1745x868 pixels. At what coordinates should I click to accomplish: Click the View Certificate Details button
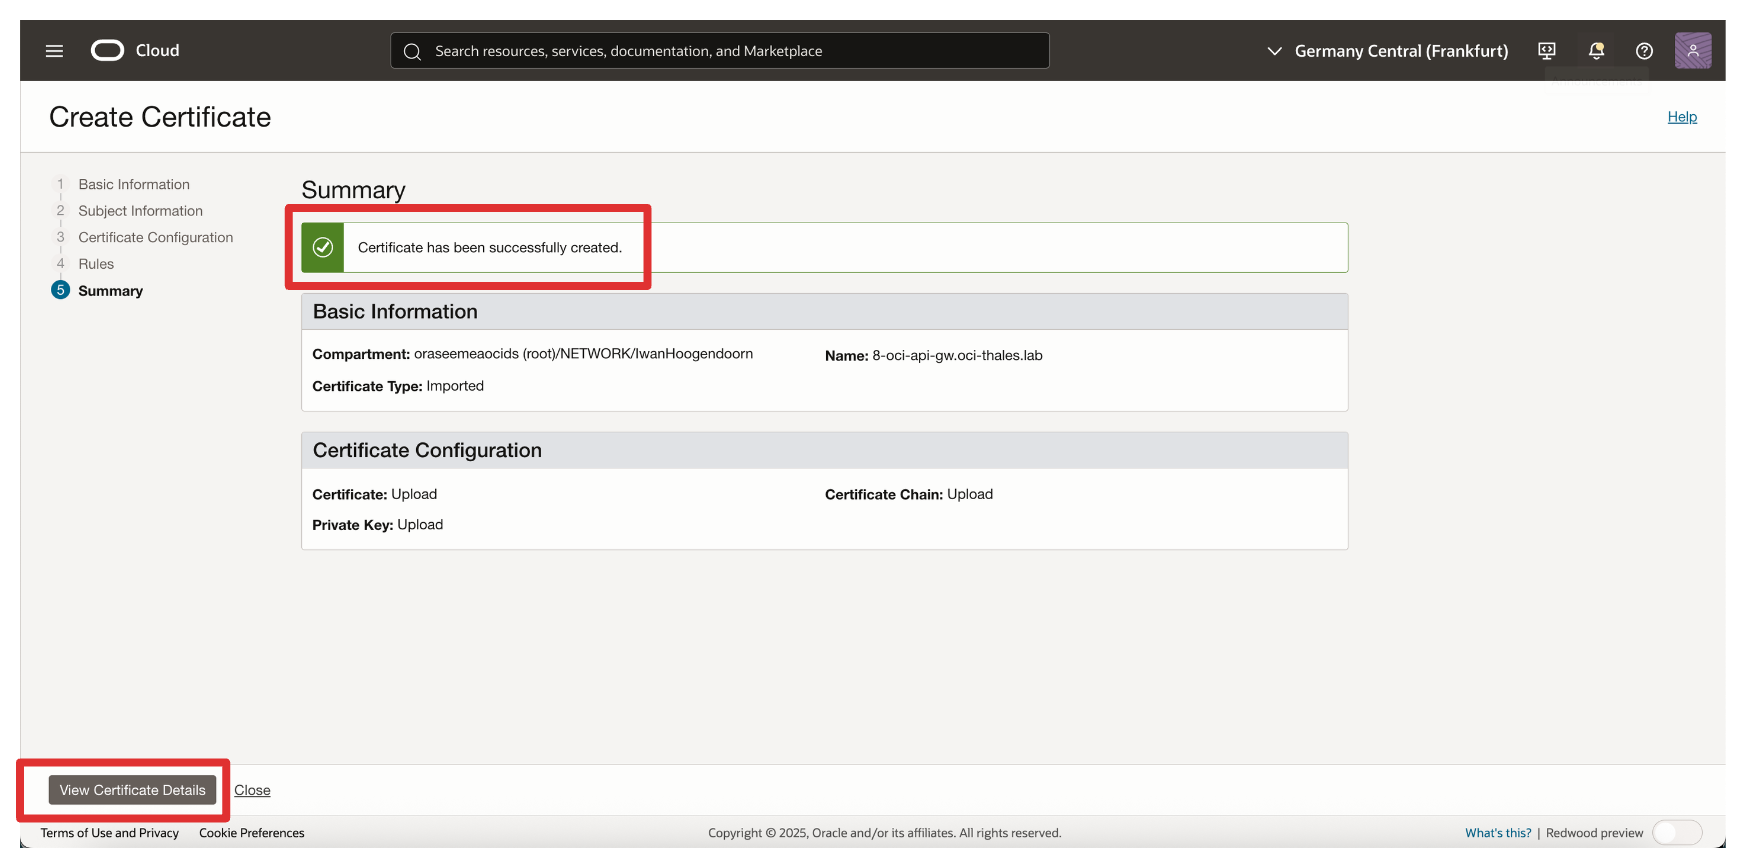point(132,790)
